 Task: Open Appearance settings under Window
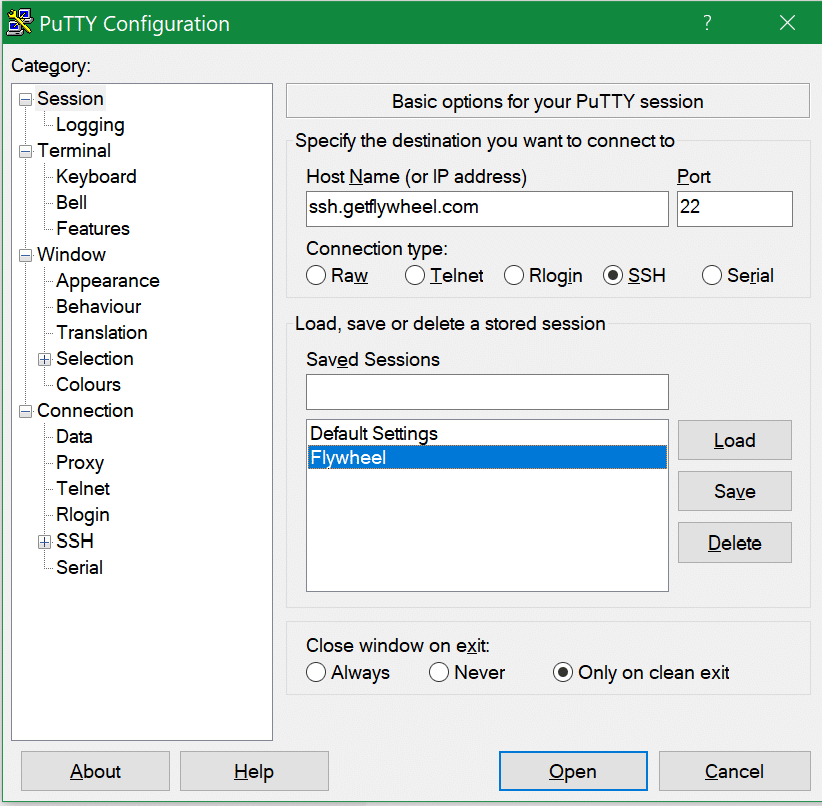tap(107, 281)
